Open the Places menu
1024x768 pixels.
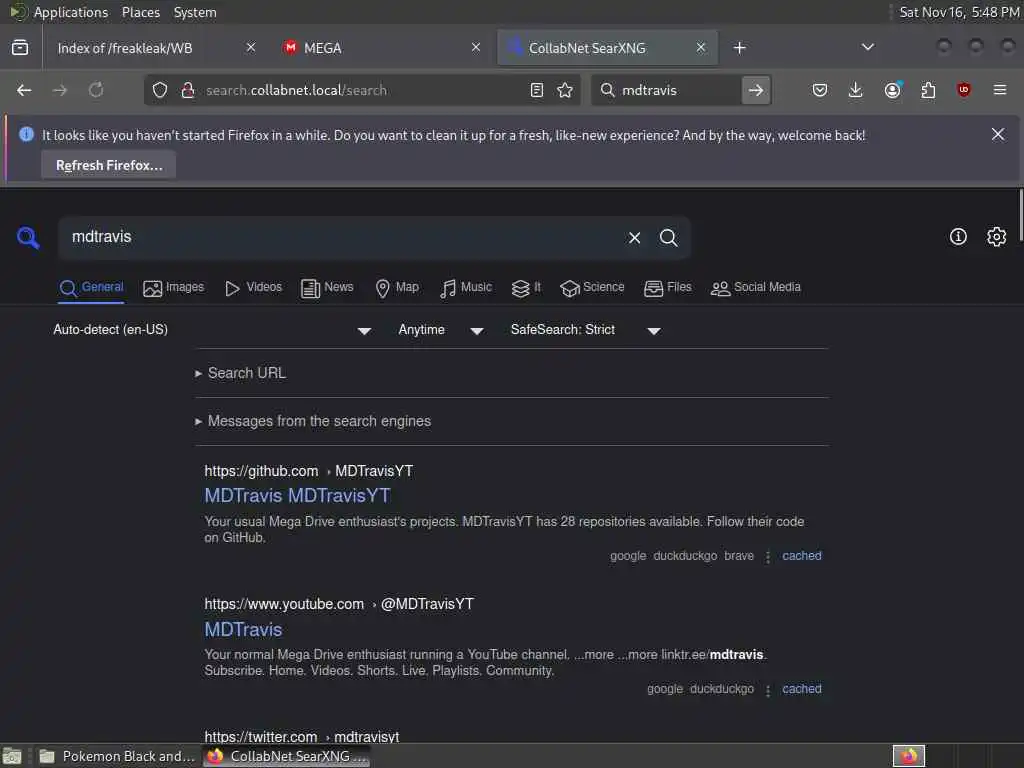coord(140,12)
